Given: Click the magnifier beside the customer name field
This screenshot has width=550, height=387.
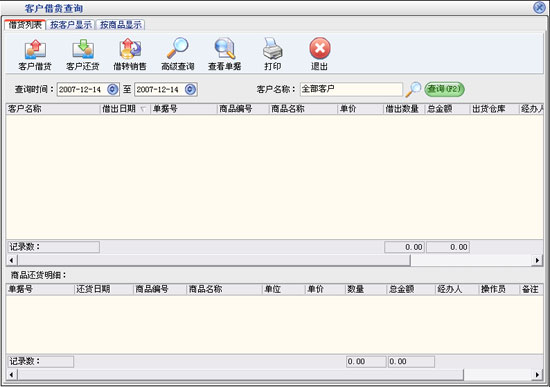Looking at the screenshot, I should coord(414,89).
